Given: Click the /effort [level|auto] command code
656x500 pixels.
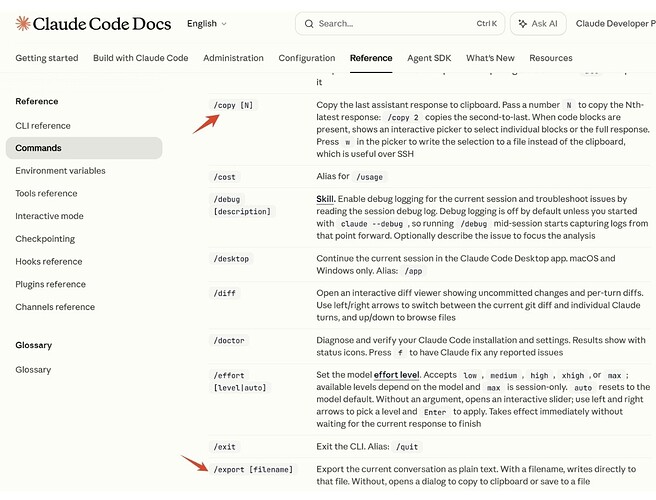Looking at the screenshot, I should coord(240,382).
